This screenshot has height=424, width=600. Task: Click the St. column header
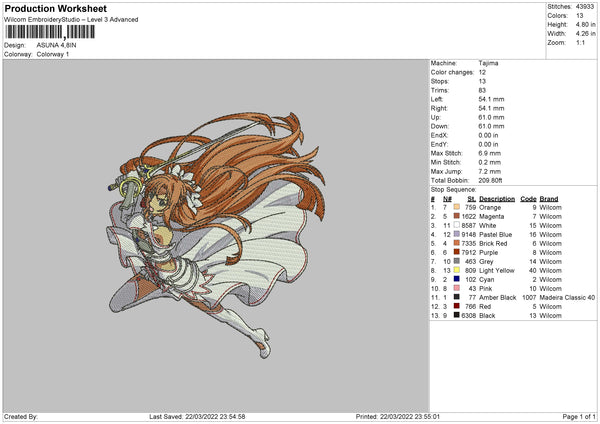pyautogui.click(x=472, y=198)
